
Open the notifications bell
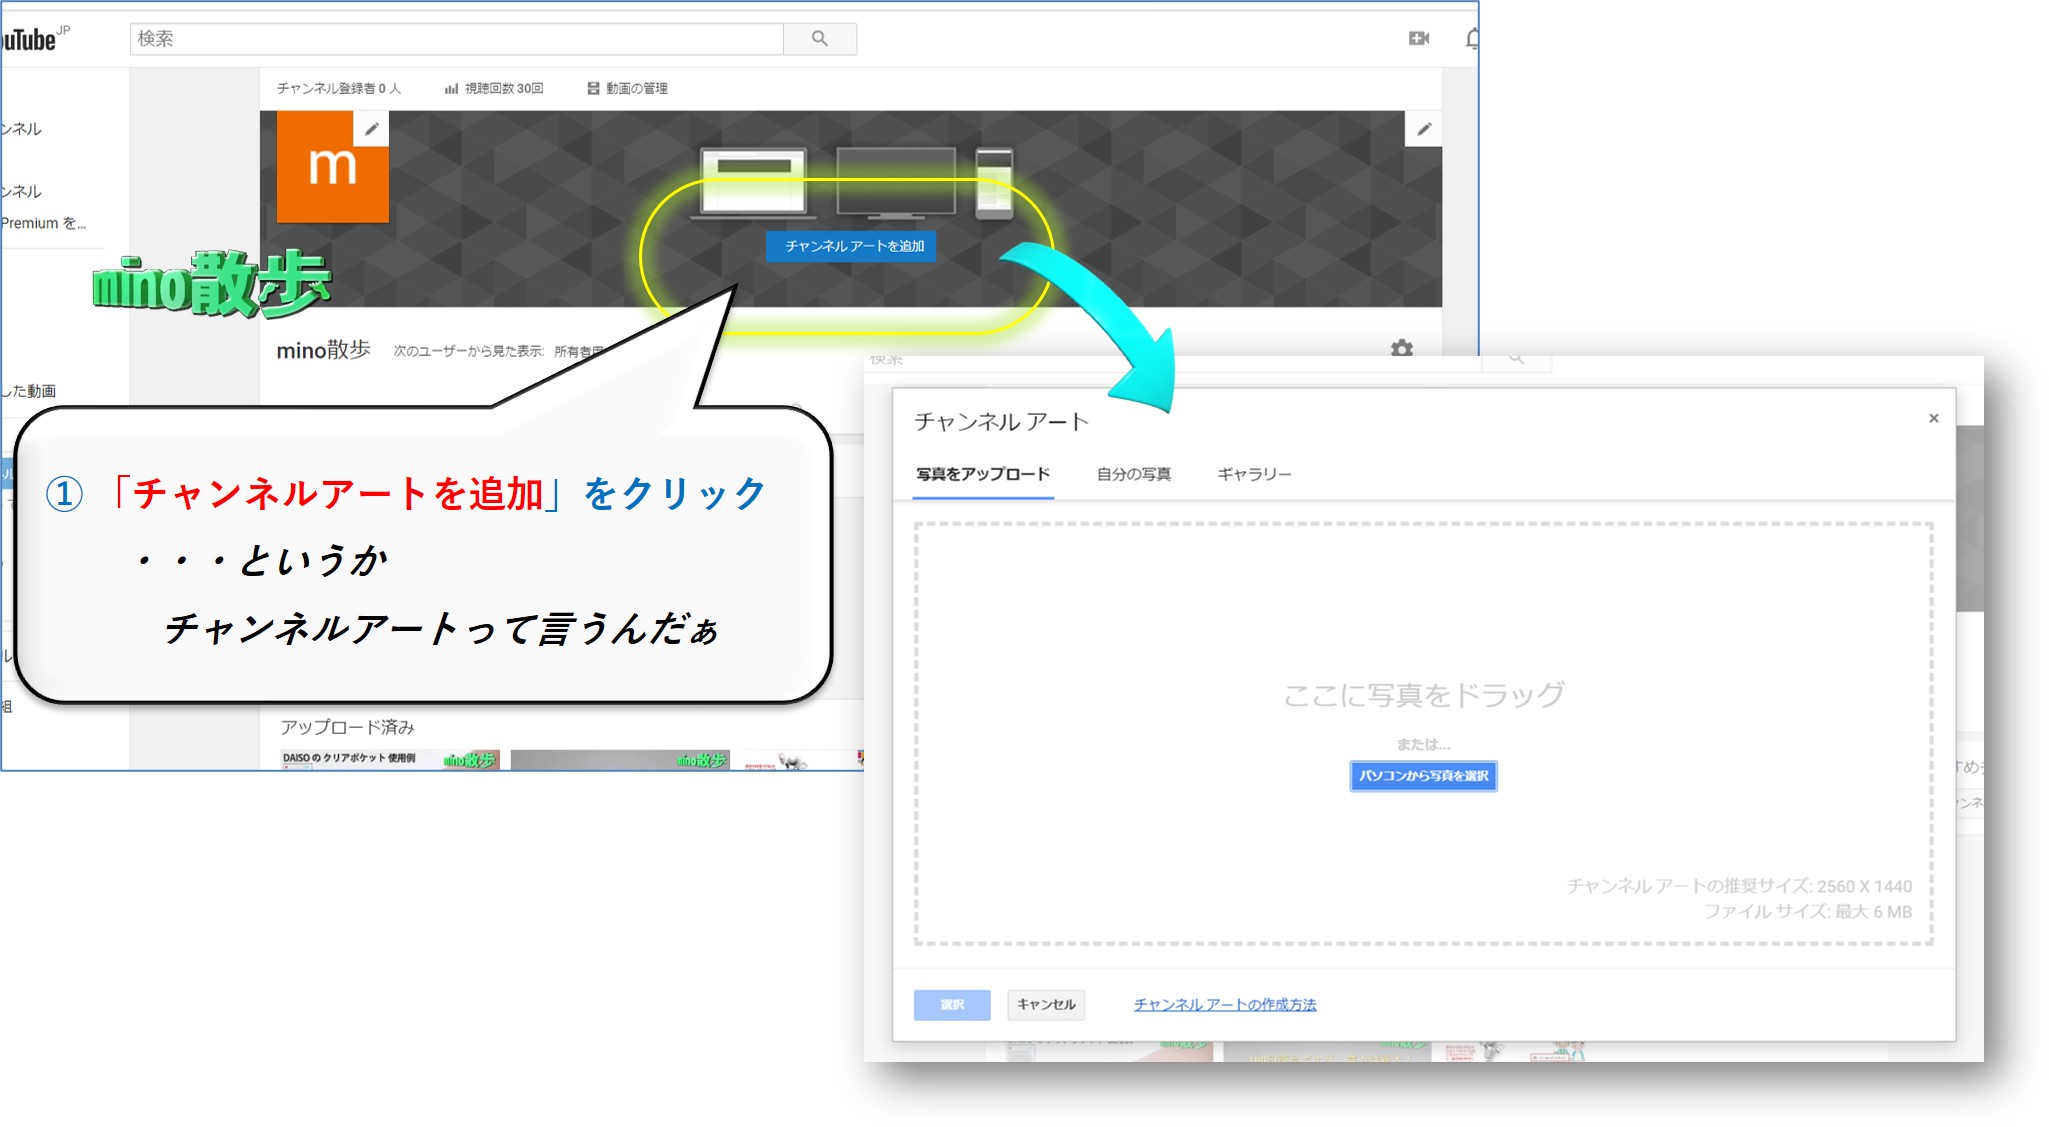1471,39
